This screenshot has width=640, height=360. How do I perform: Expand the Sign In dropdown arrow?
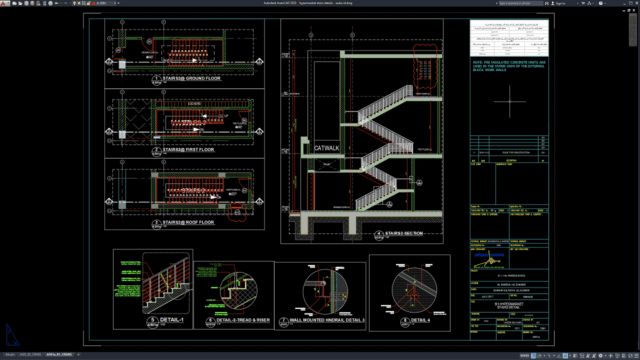pyautogui.click(x=578, y=3)
